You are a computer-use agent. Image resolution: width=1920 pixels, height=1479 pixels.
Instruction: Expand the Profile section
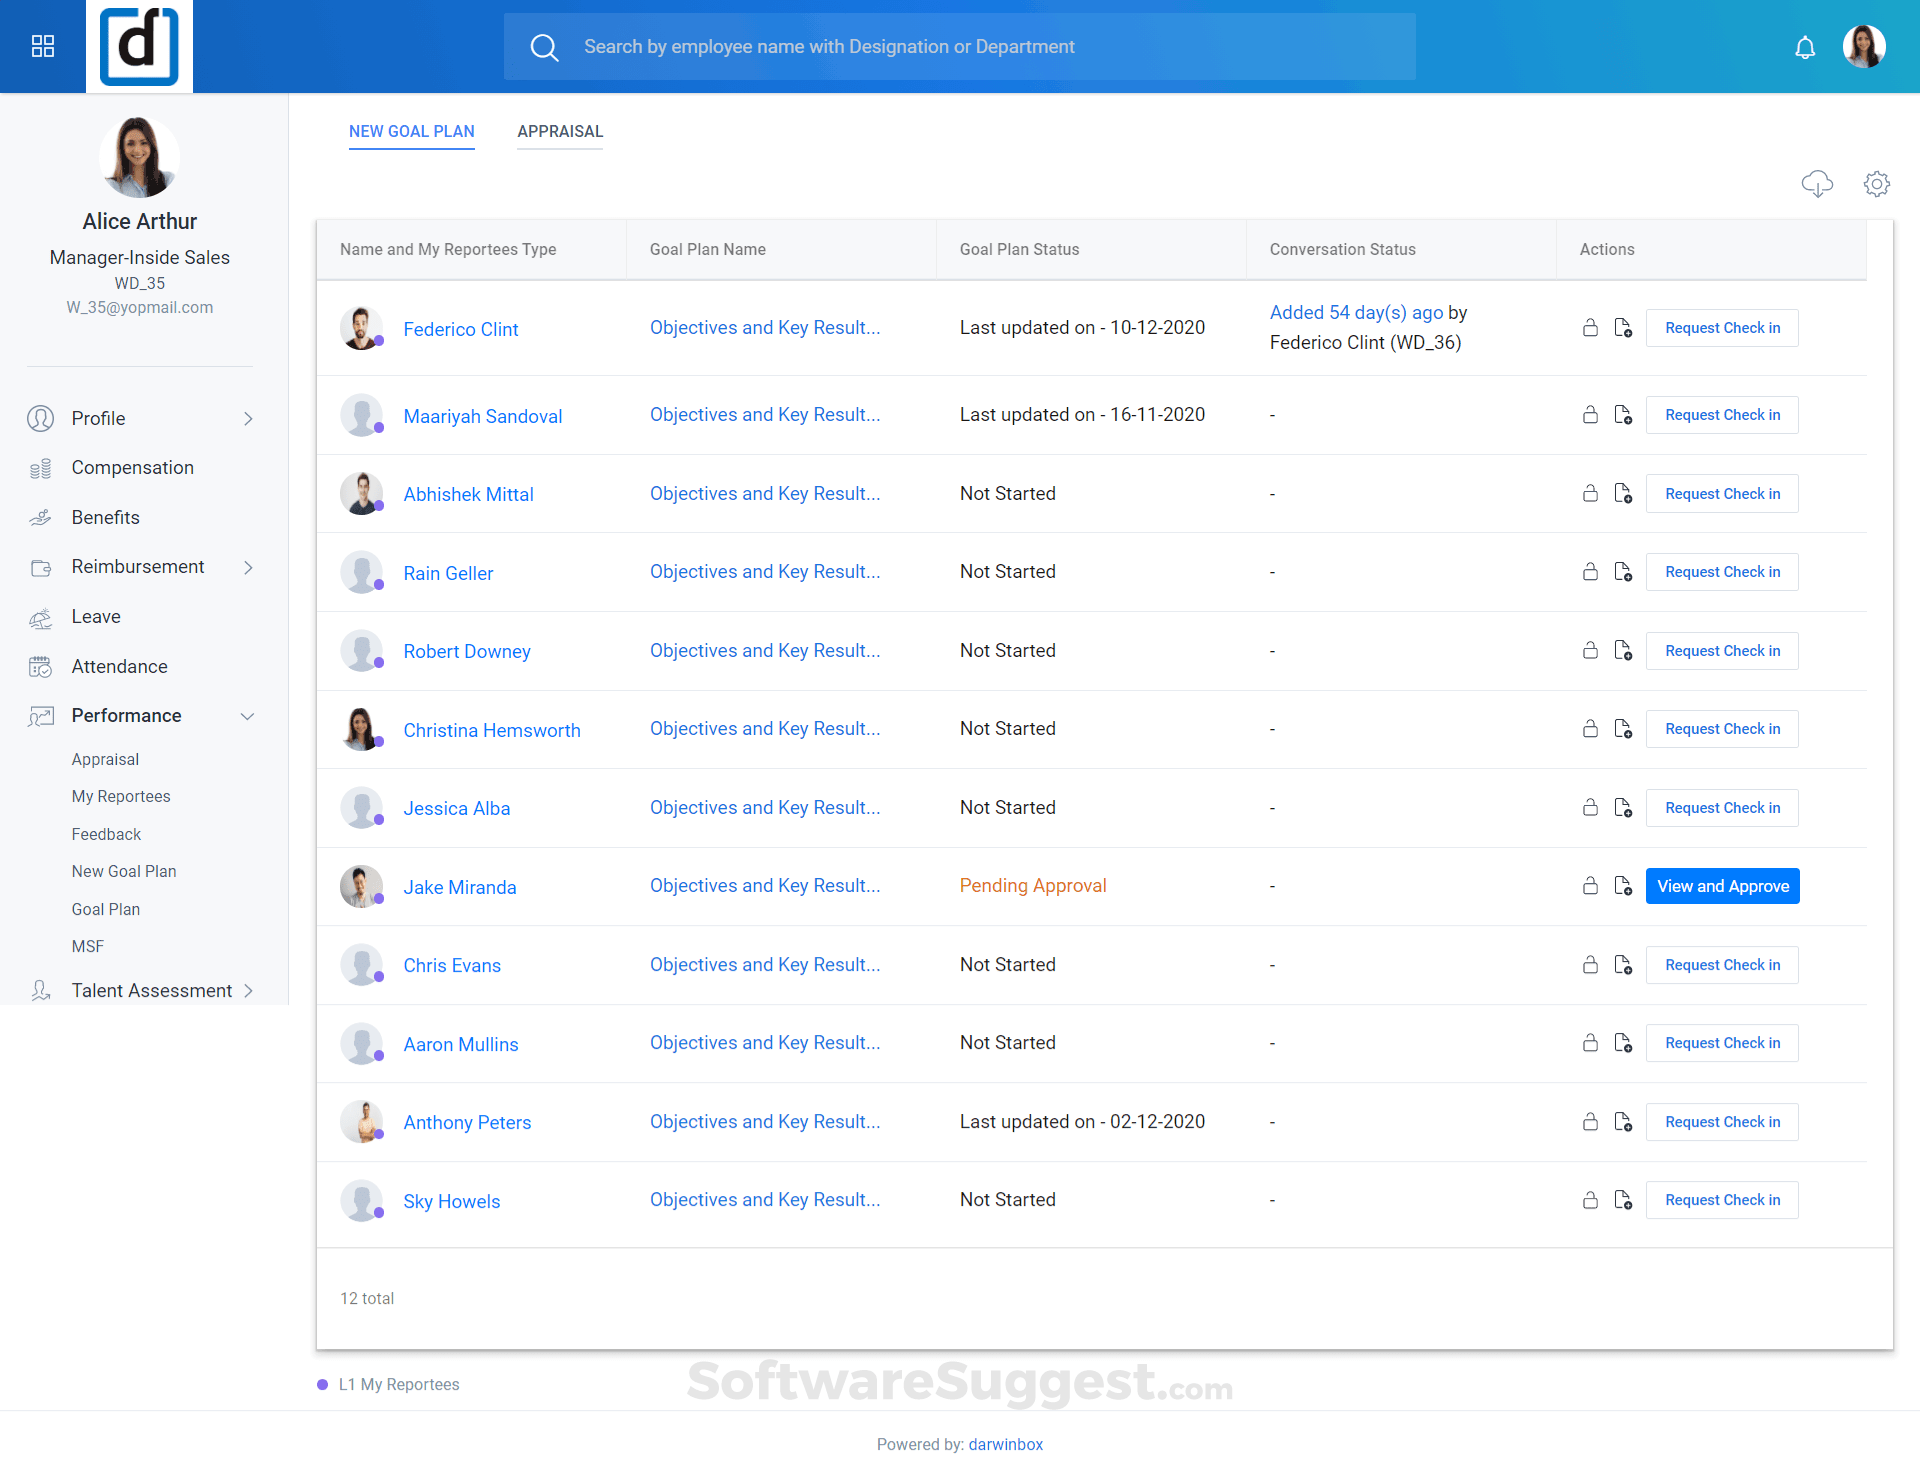[x=248, y=418]
